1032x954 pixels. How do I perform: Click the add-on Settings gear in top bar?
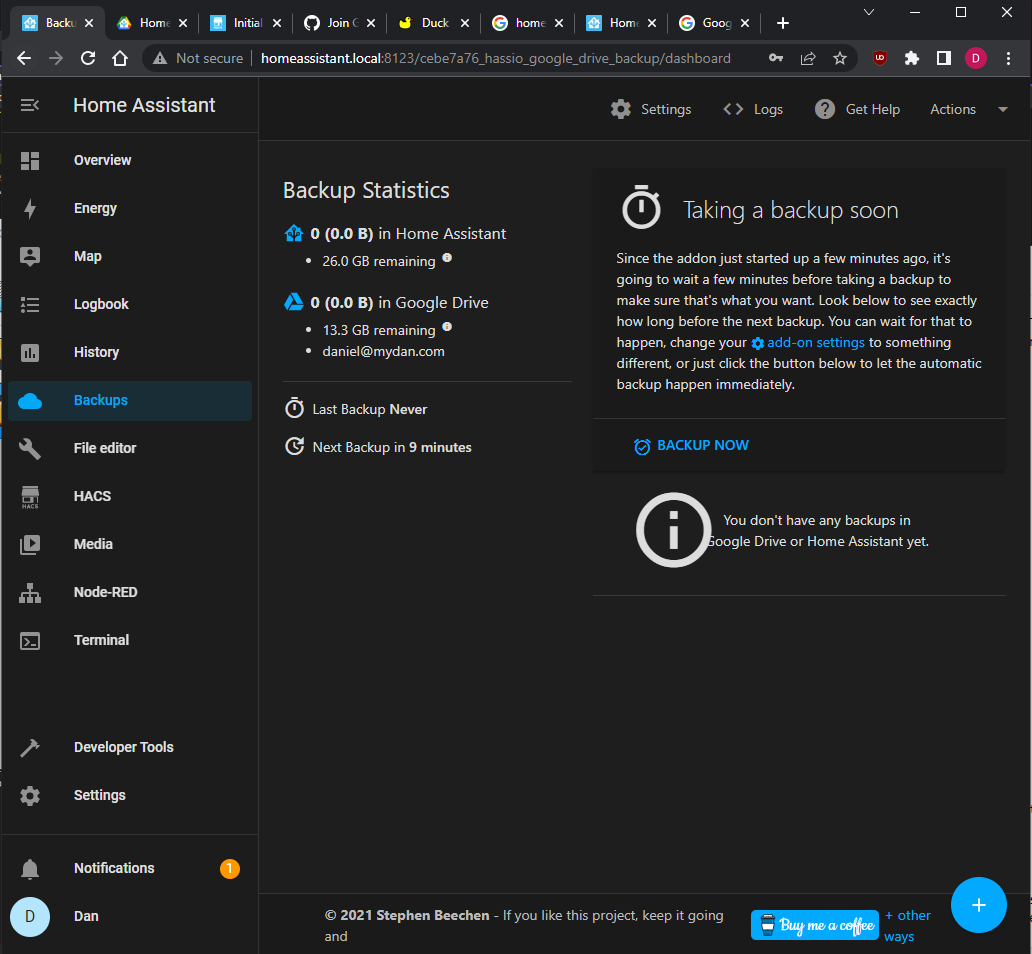tap(621, 109)
